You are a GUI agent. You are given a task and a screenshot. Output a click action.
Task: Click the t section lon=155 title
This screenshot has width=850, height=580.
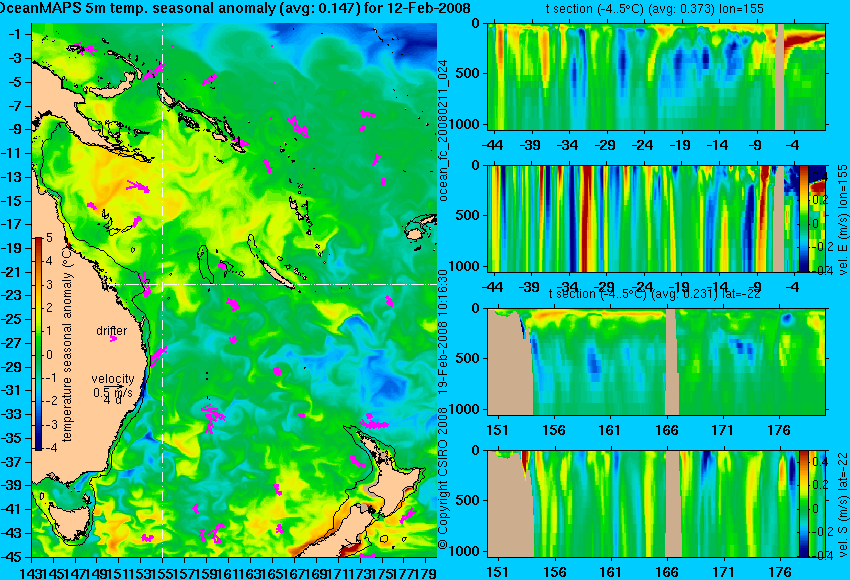point(654,9)
